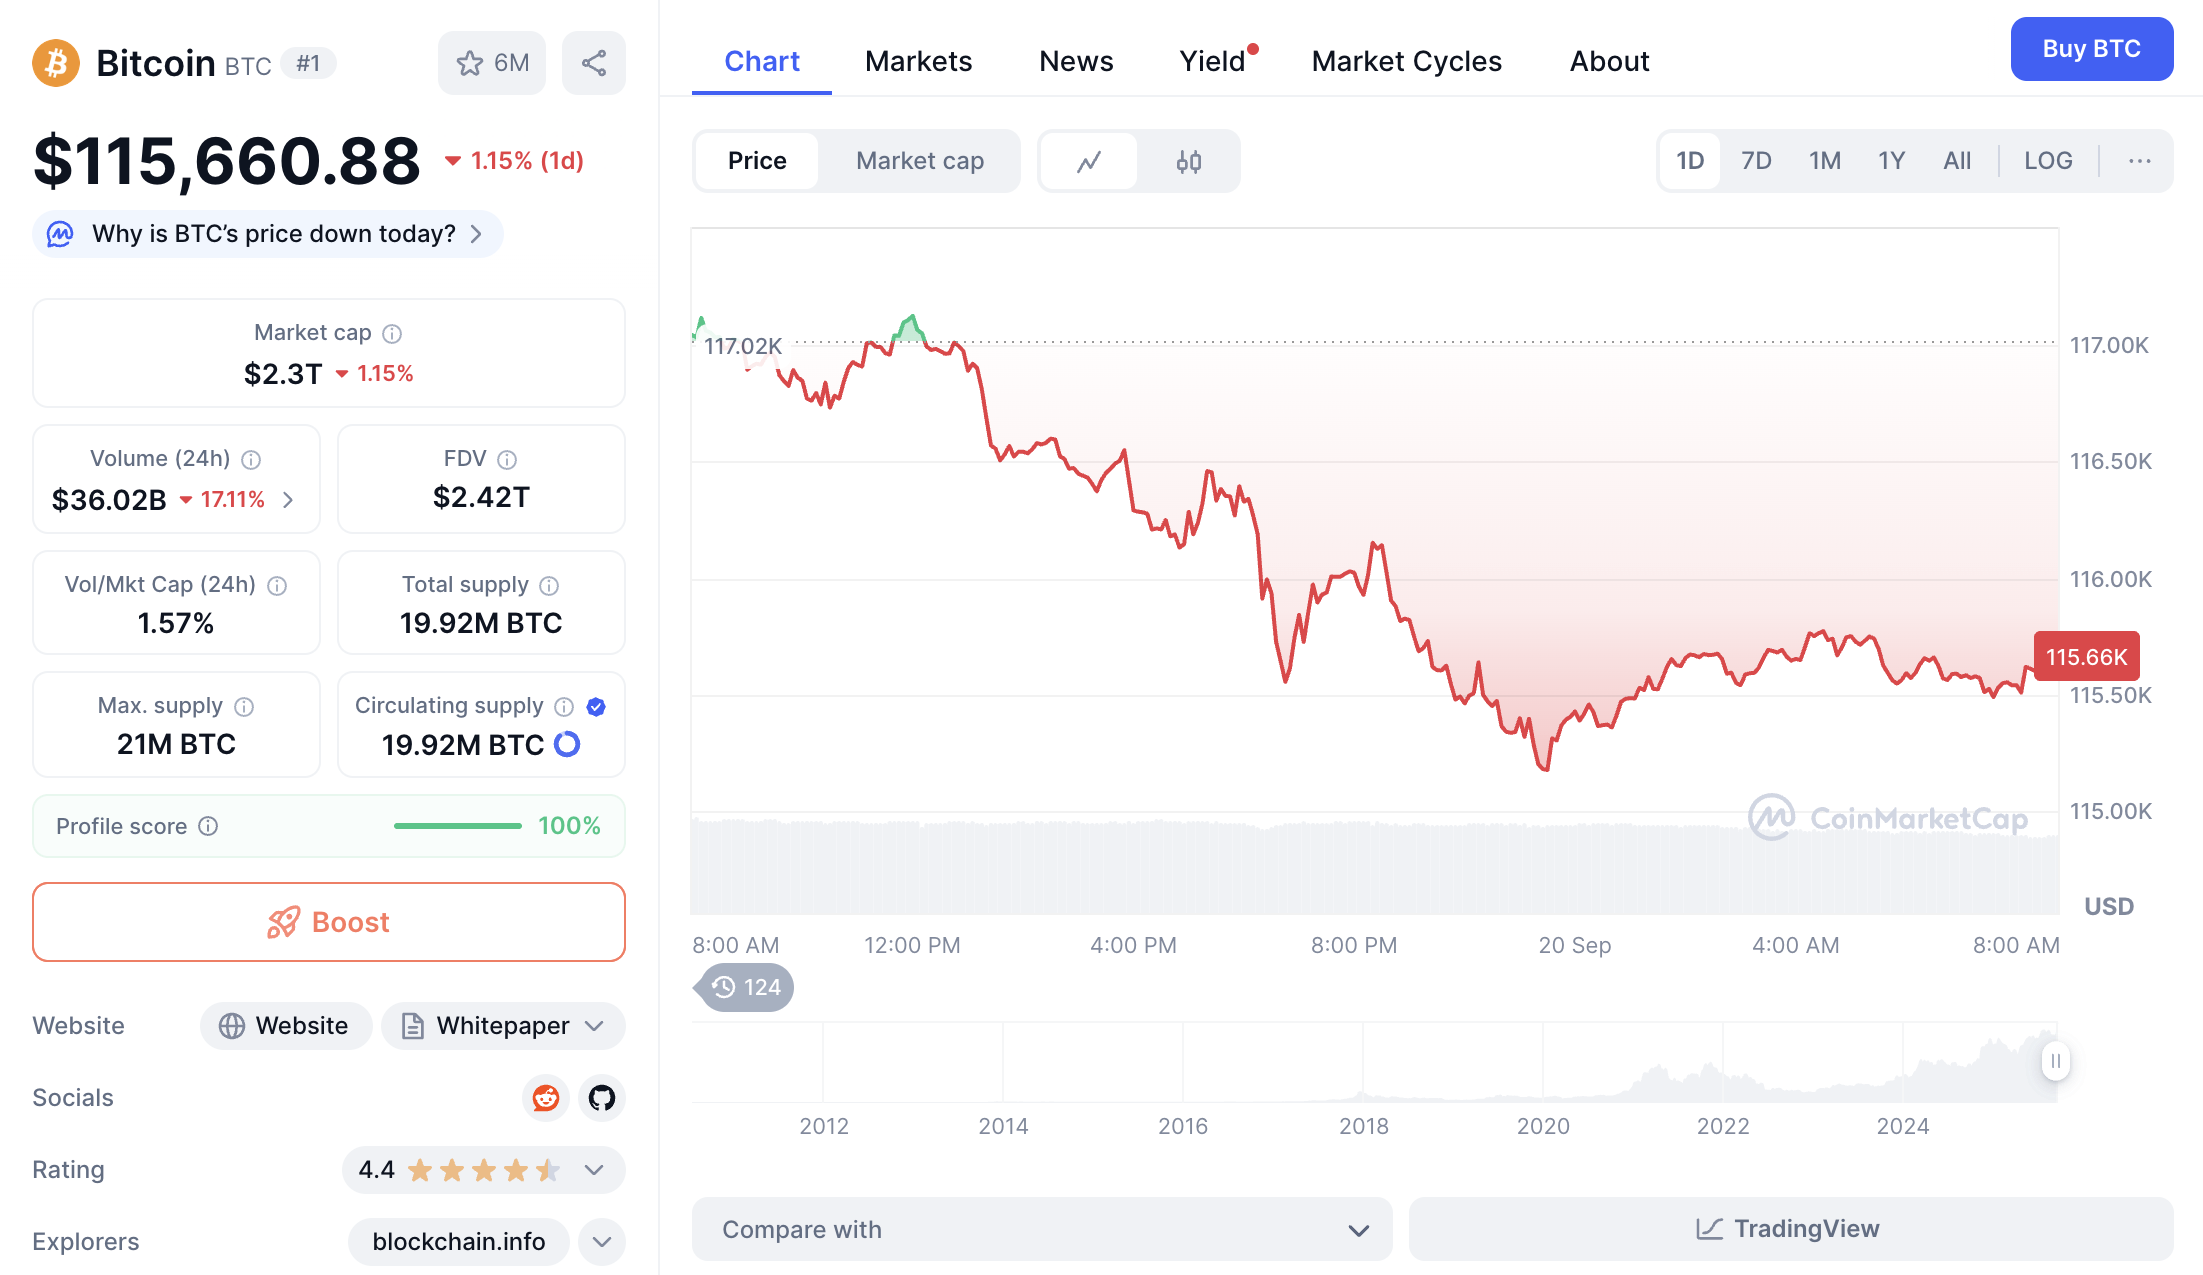Image resolution: width=2203 pixels, height=1275 pixels.
Task: Open the News tab
Action: click(x=1076, y=62)
